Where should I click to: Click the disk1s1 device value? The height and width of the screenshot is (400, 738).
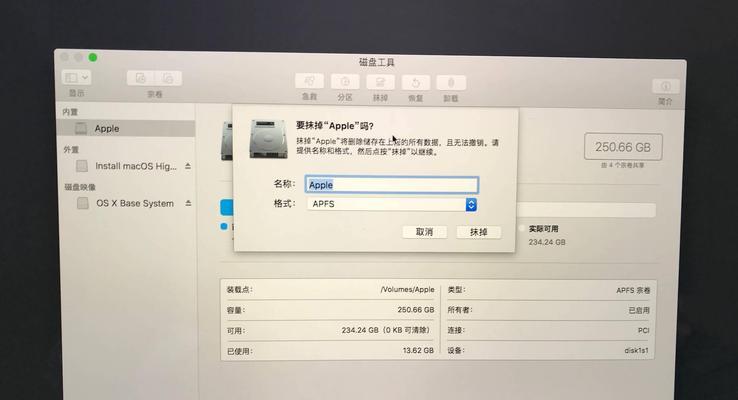coord(637,351)
